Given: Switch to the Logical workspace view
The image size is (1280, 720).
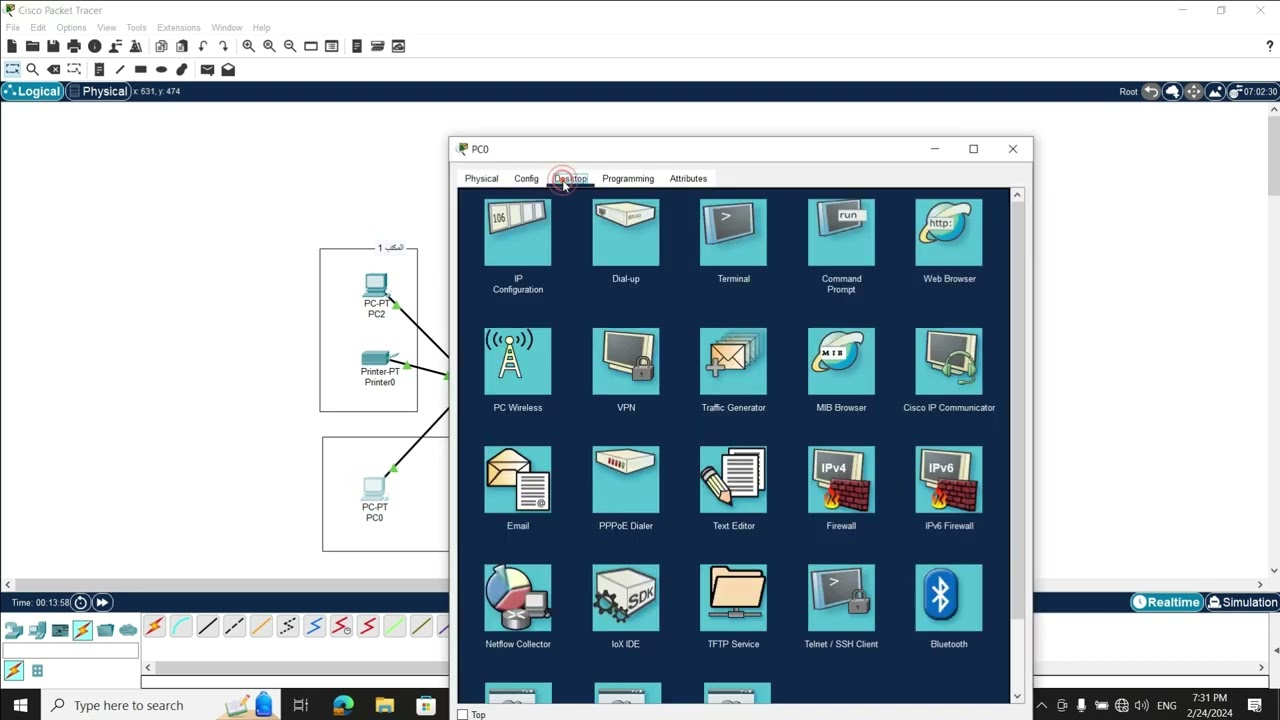Looking at the screenshot, I should tap(32, 91).
